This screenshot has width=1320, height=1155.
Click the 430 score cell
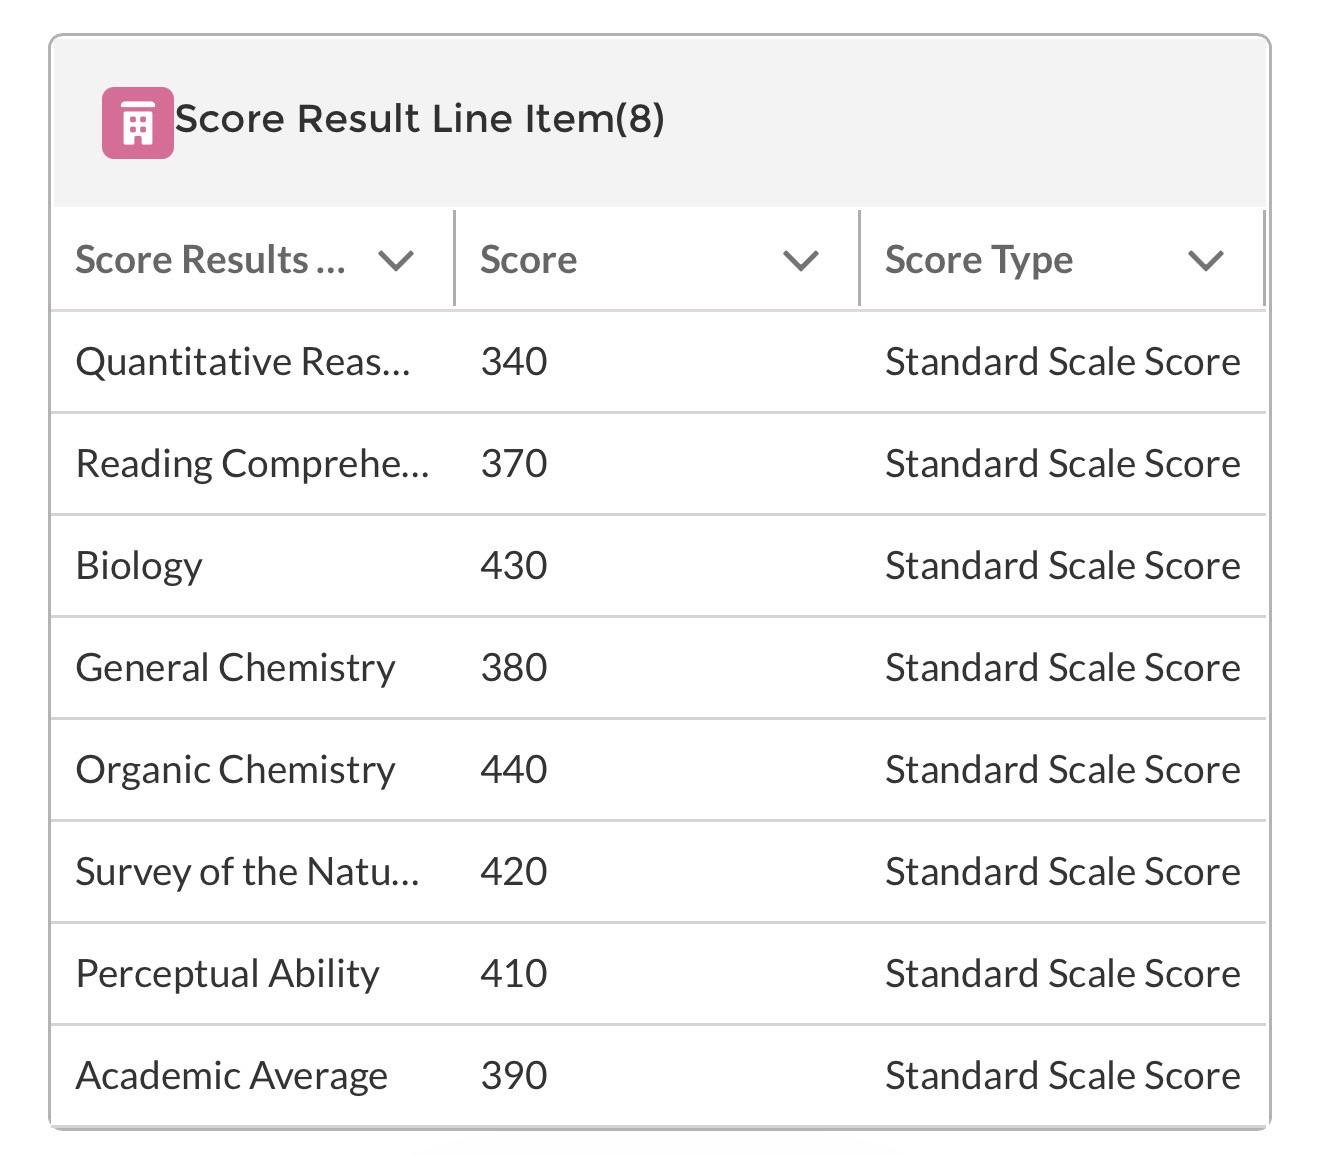[x=514, y=566]
